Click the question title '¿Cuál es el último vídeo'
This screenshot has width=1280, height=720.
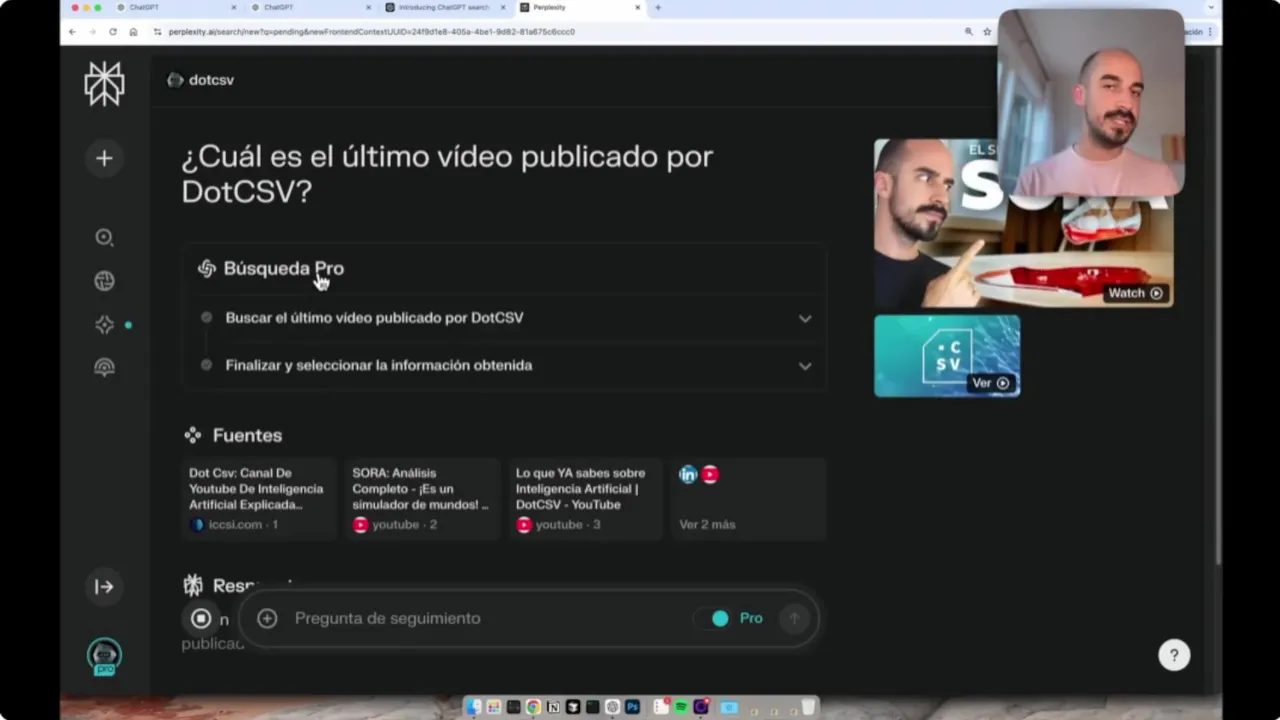coord(447,174)
